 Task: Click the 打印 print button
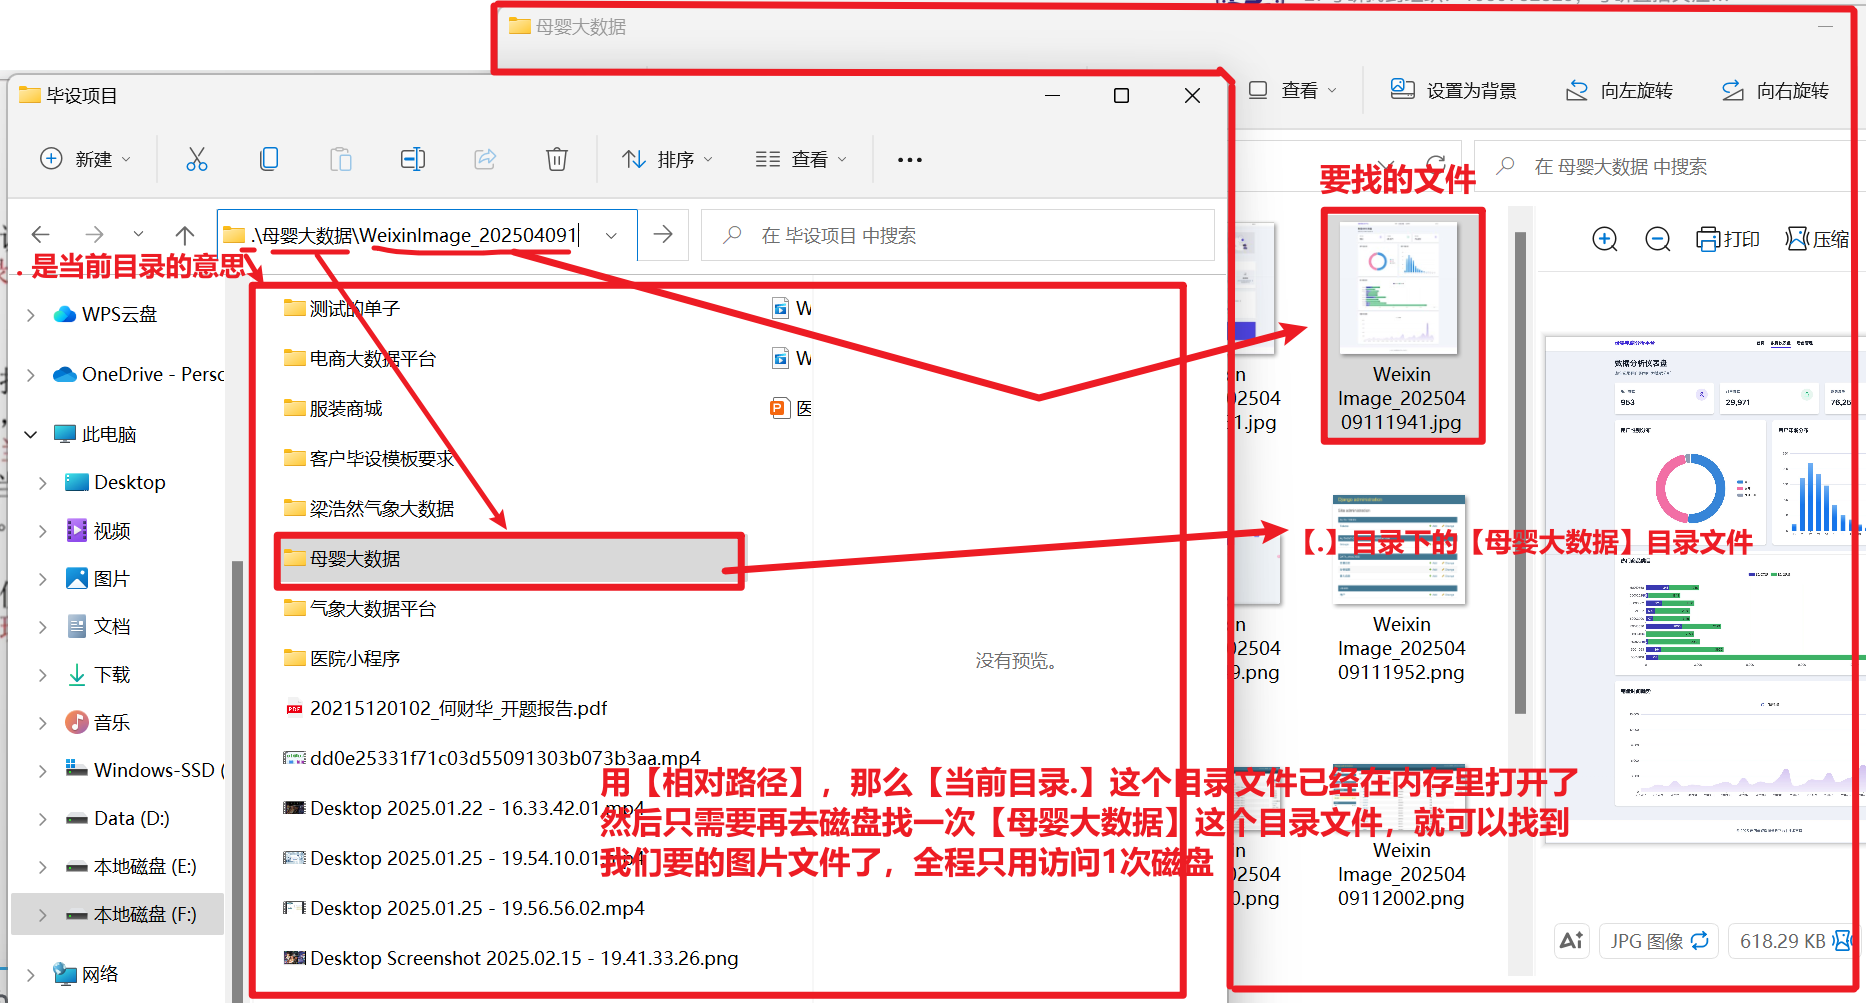pyautogui.click(x=1728, y=239)
